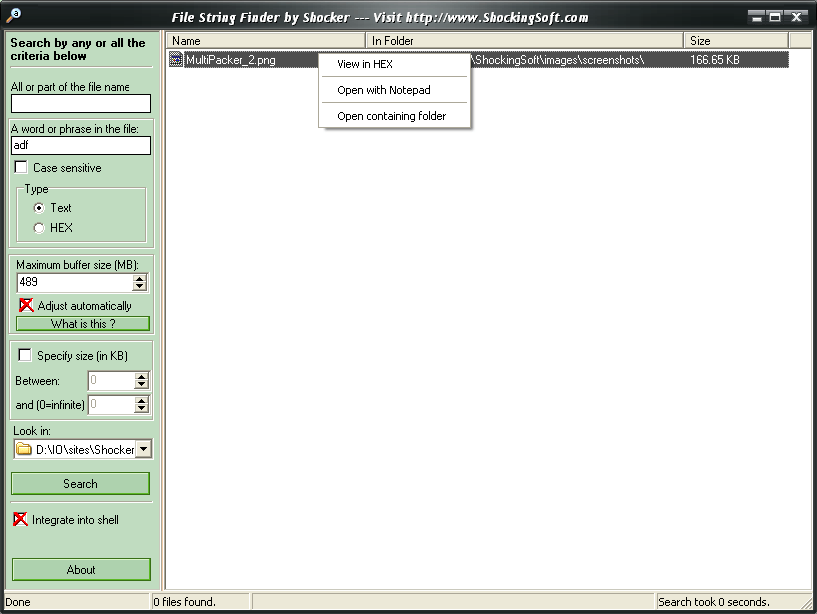
Task: Decrease the Between size value
Action: point(141,385)
